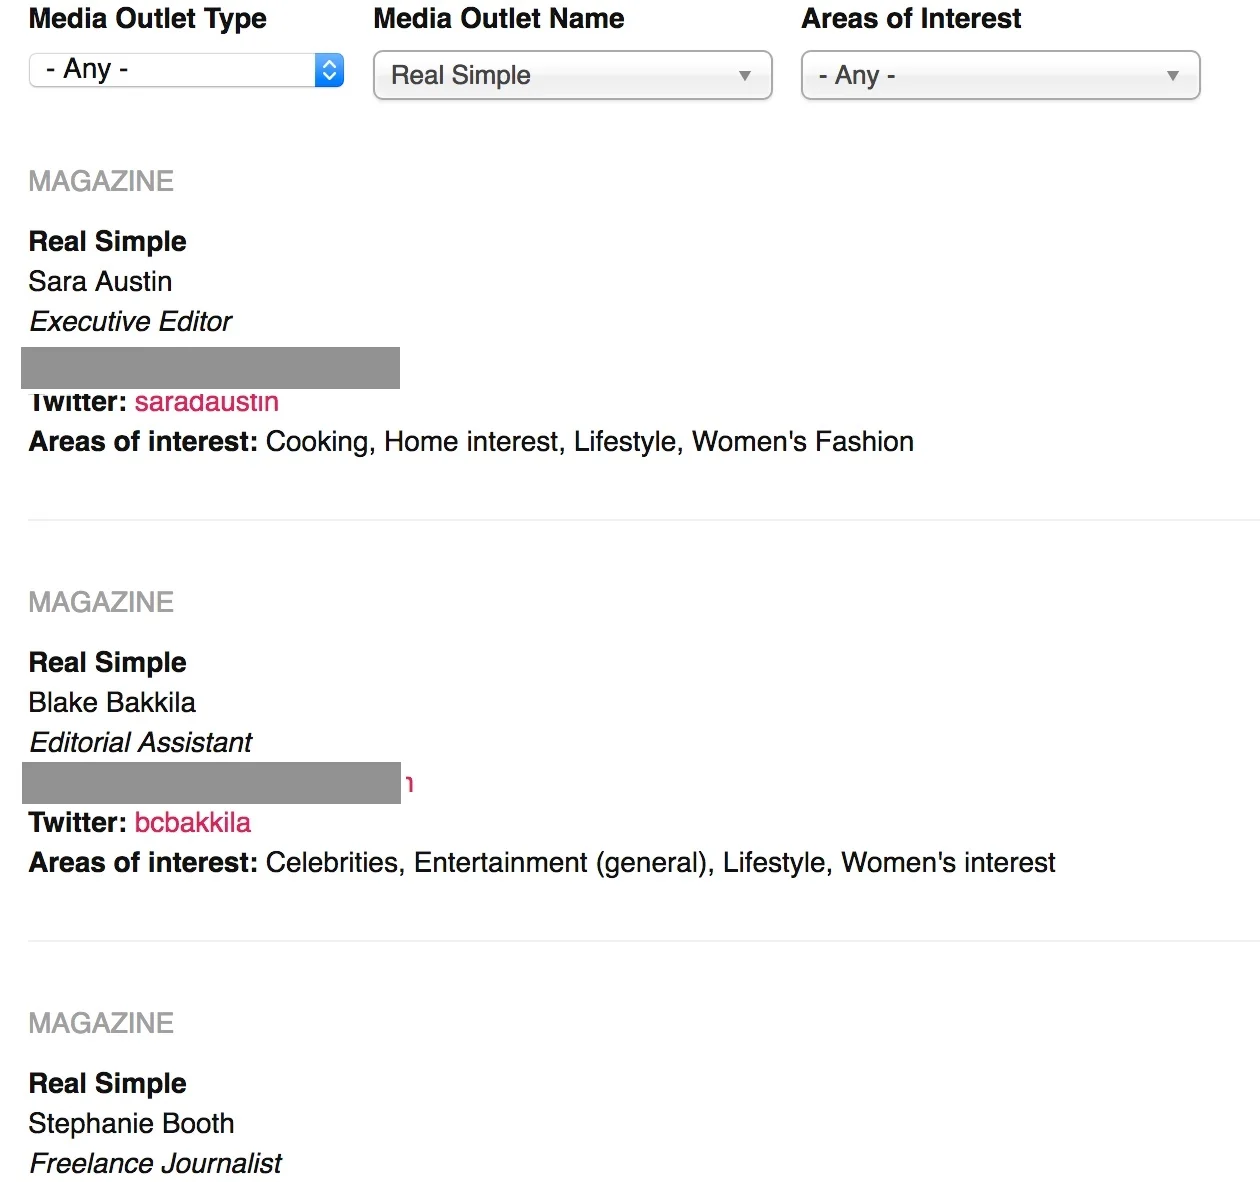1260x1182 pixels.
Task: Open the Media Outlet Type dropdown
Action: (187, 70)
